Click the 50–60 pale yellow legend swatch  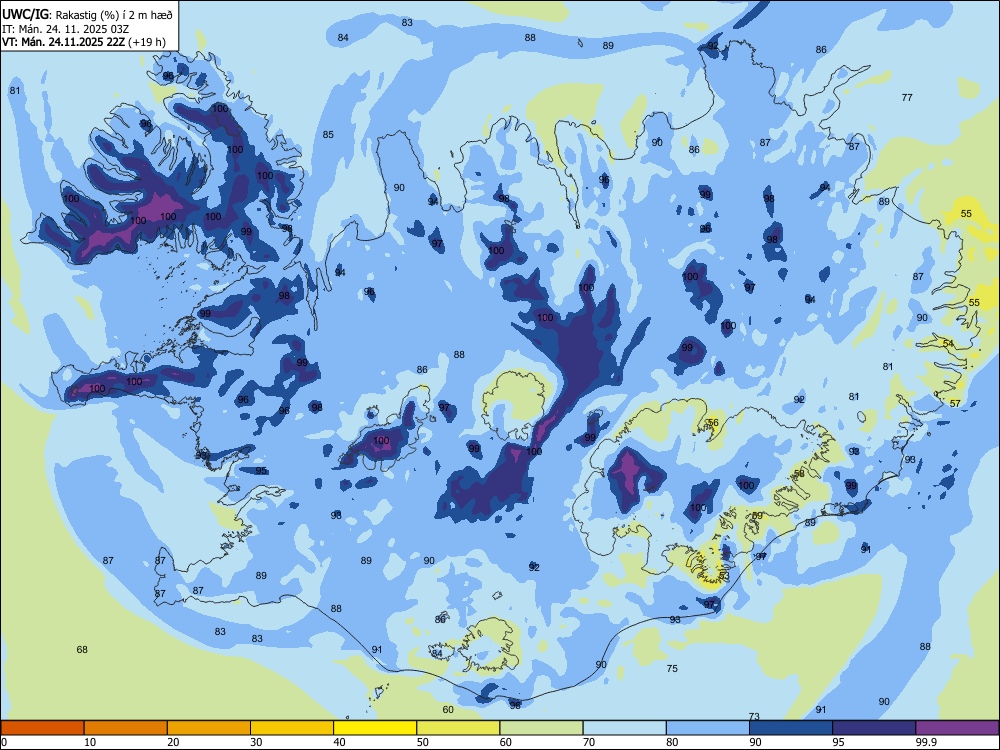point(459,728)
